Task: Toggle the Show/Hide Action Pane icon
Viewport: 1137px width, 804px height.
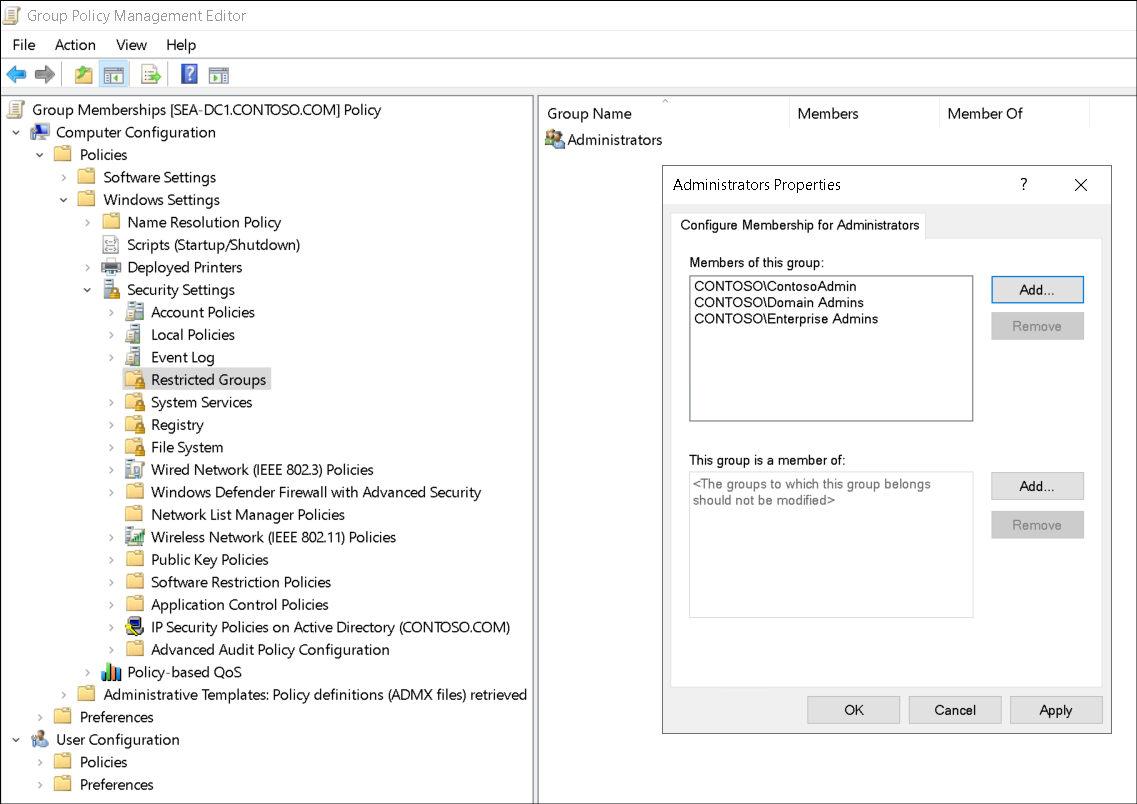Action: (x=218, y=74)
